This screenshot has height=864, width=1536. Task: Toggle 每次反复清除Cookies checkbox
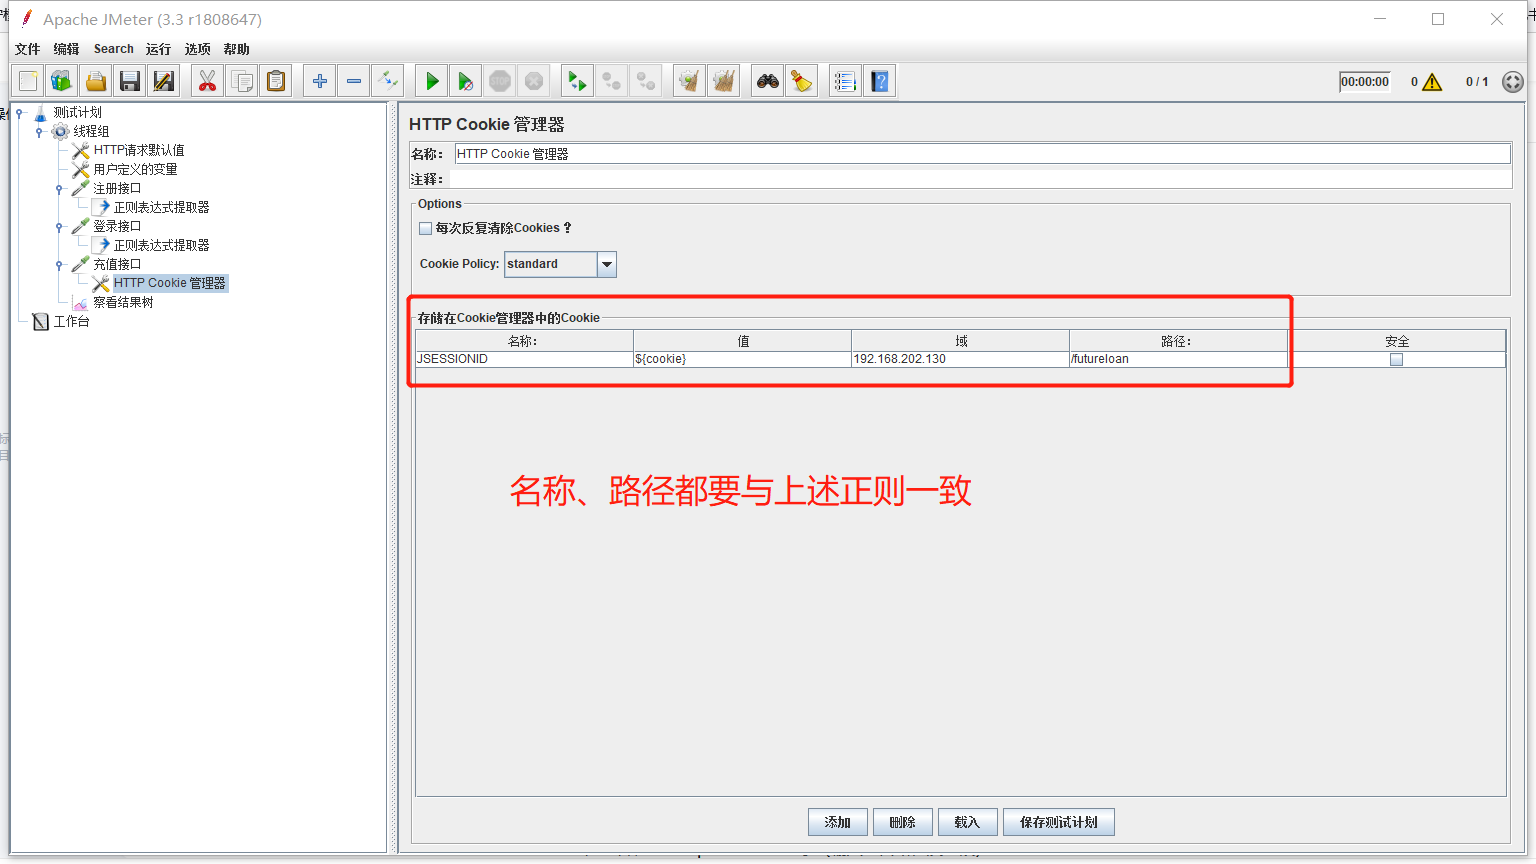426,228
